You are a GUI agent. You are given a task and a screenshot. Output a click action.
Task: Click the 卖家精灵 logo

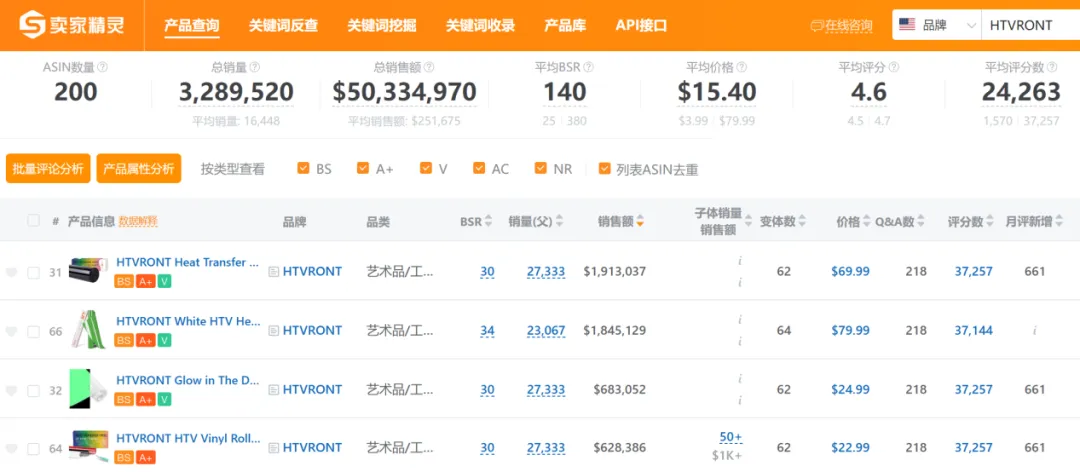pyautogui.click(x=72, y=25)
